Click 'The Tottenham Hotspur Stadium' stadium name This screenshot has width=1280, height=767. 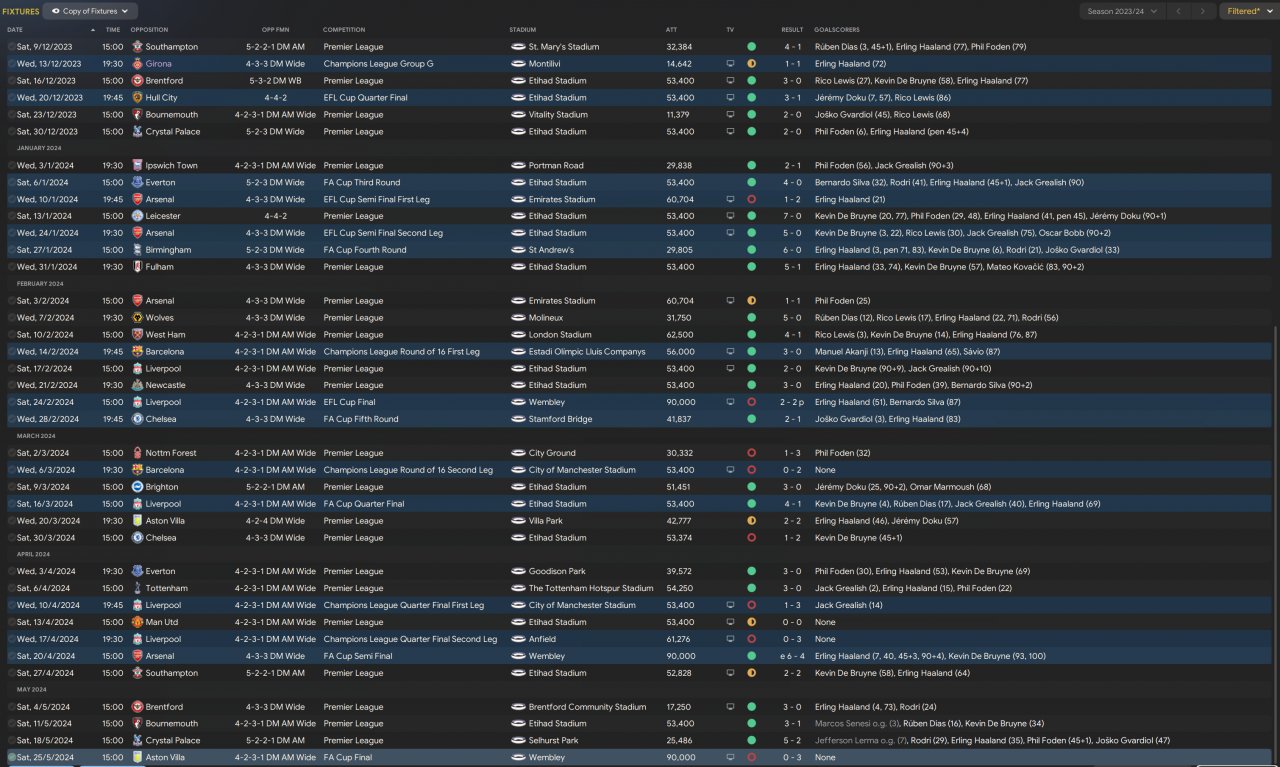tap(591, 589)
